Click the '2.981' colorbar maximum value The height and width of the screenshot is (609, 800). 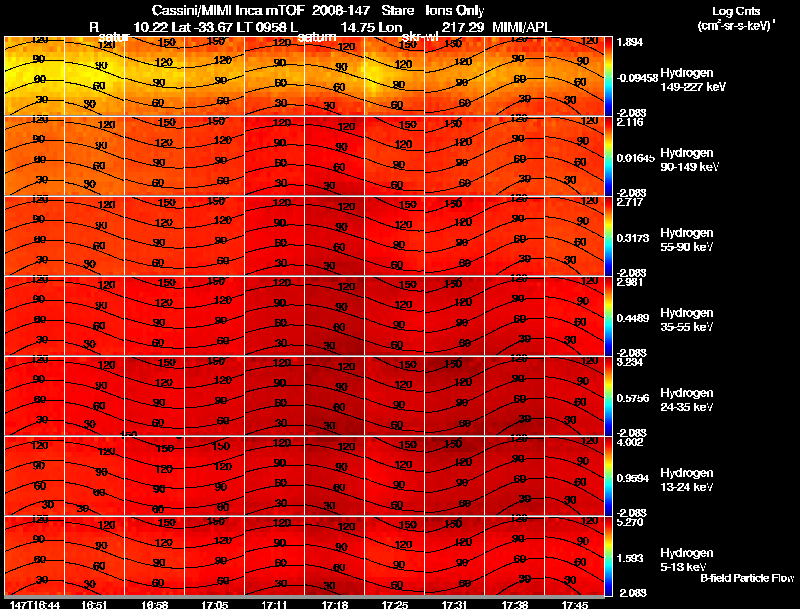tap(630, 282)
